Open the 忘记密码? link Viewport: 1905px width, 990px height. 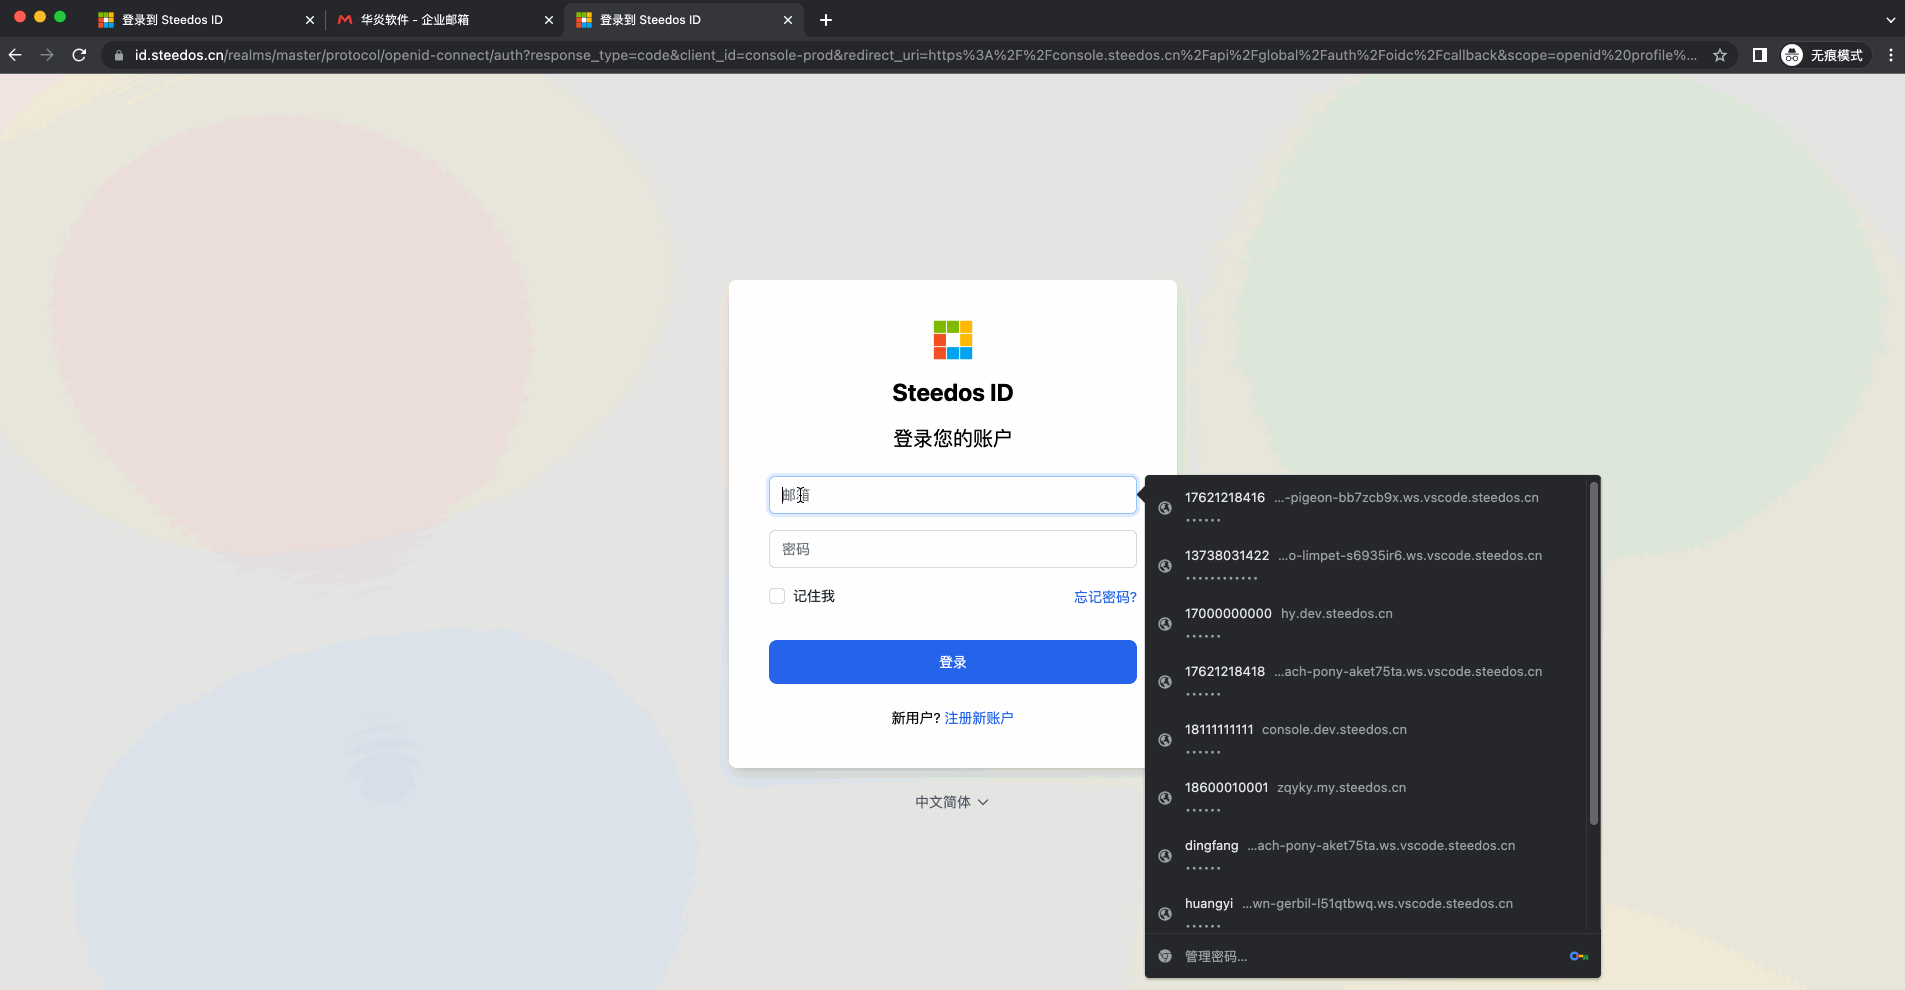1105,597
